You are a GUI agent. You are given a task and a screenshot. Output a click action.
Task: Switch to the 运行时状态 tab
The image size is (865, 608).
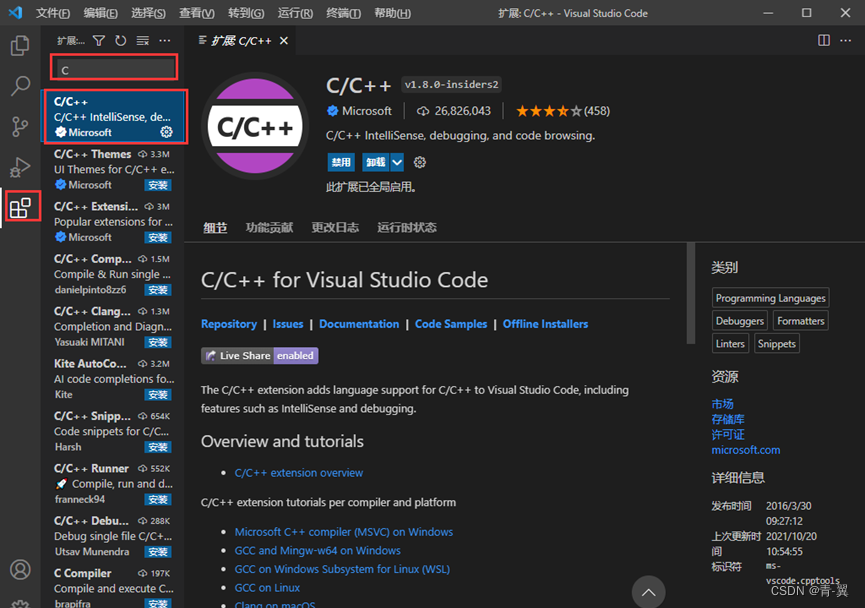click(x=407, y=227)
